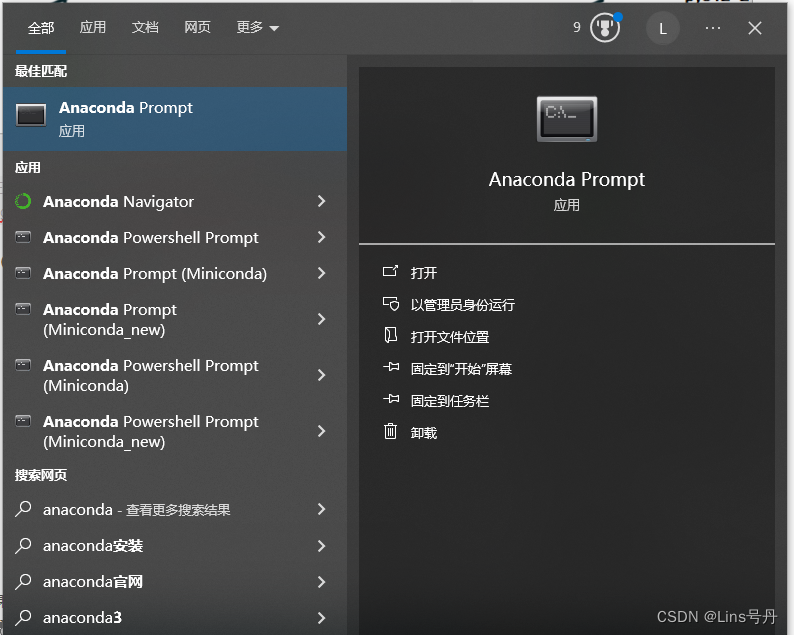Select Anaconda Powershell Prompt (Miniconda_new) result
The width and height of the screenshot is (794, 635).
coord(175,431)
